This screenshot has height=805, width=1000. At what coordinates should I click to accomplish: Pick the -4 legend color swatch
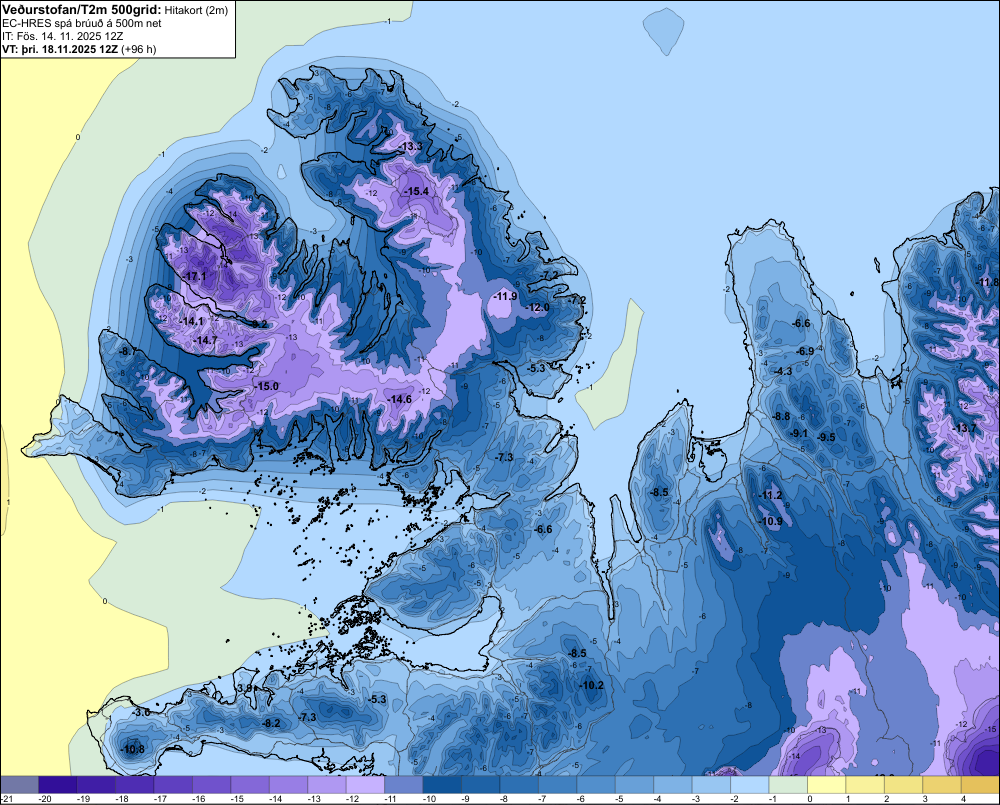tap(672, 784)
